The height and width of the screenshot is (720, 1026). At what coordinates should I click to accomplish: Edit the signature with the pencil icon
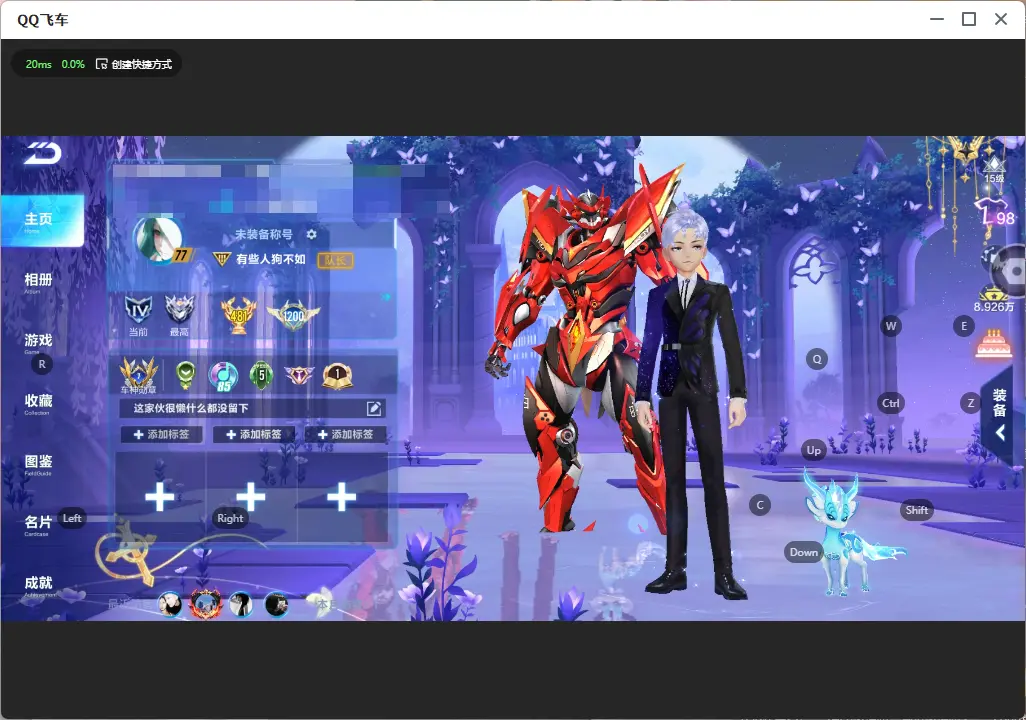pos(374,408)
